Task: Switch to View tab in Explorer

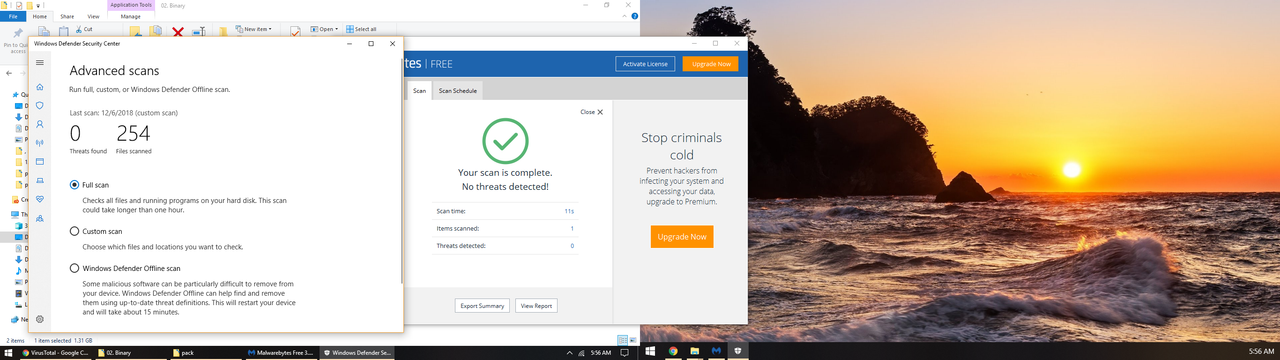Action: coord(93,17)
